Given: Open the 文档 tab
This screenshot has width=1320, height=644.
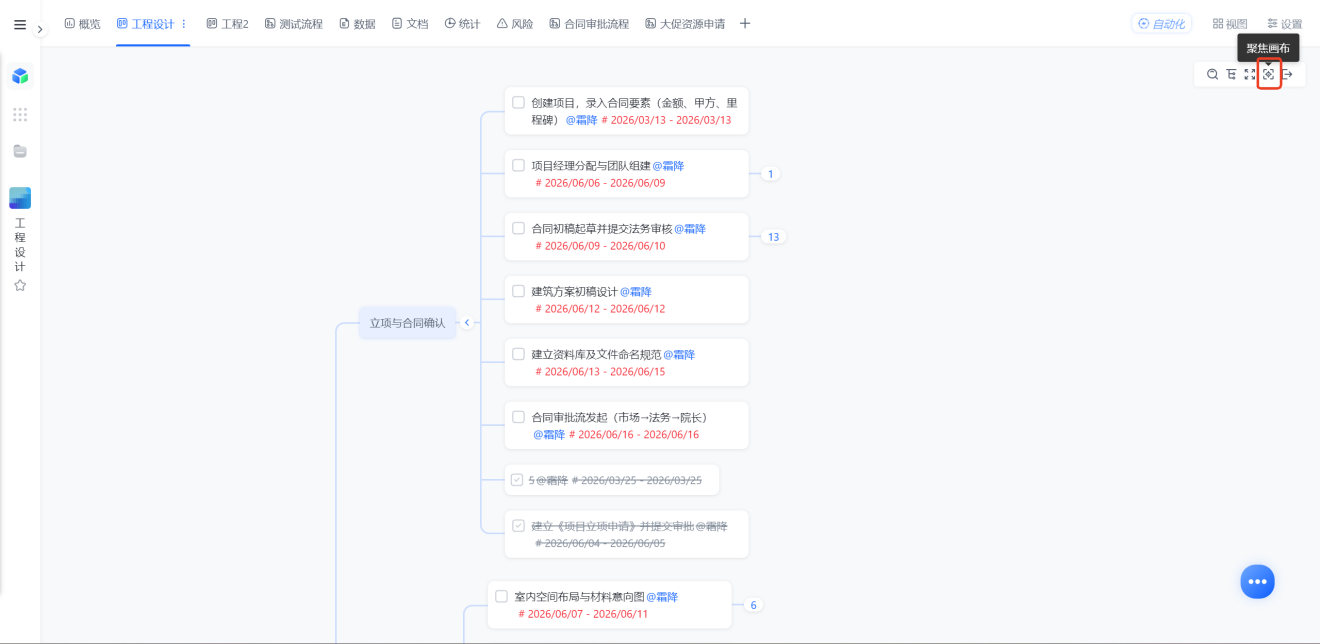Looking at the screenshot, I should point(410,24).
